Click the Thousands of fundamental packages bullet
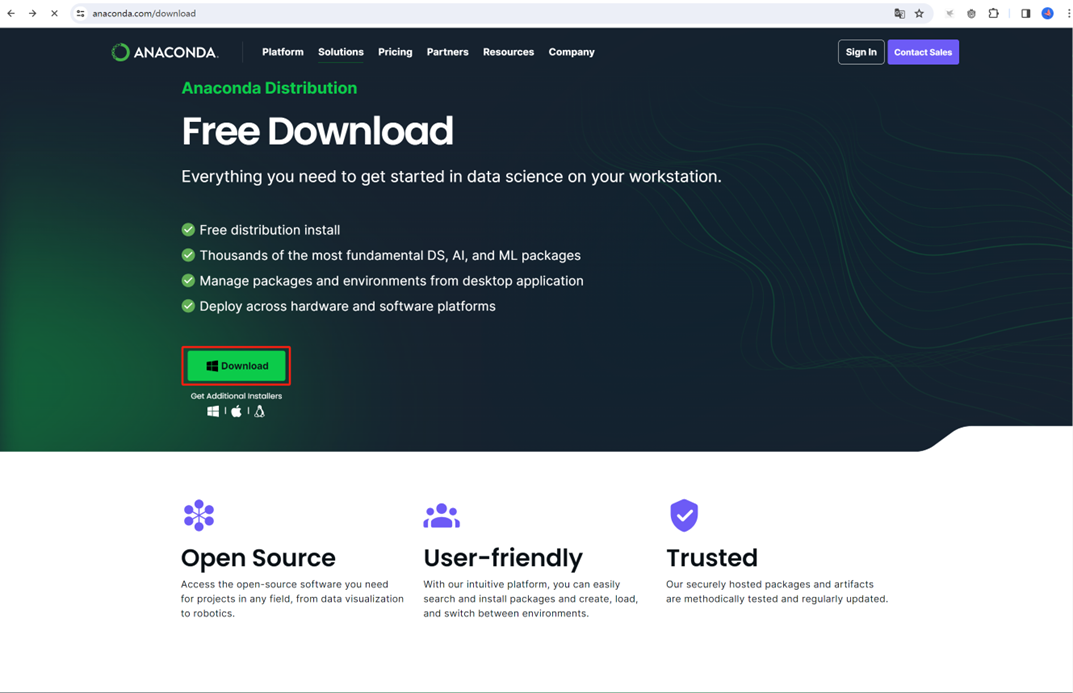The image size is (1073, 693). [x=381, y=255]
